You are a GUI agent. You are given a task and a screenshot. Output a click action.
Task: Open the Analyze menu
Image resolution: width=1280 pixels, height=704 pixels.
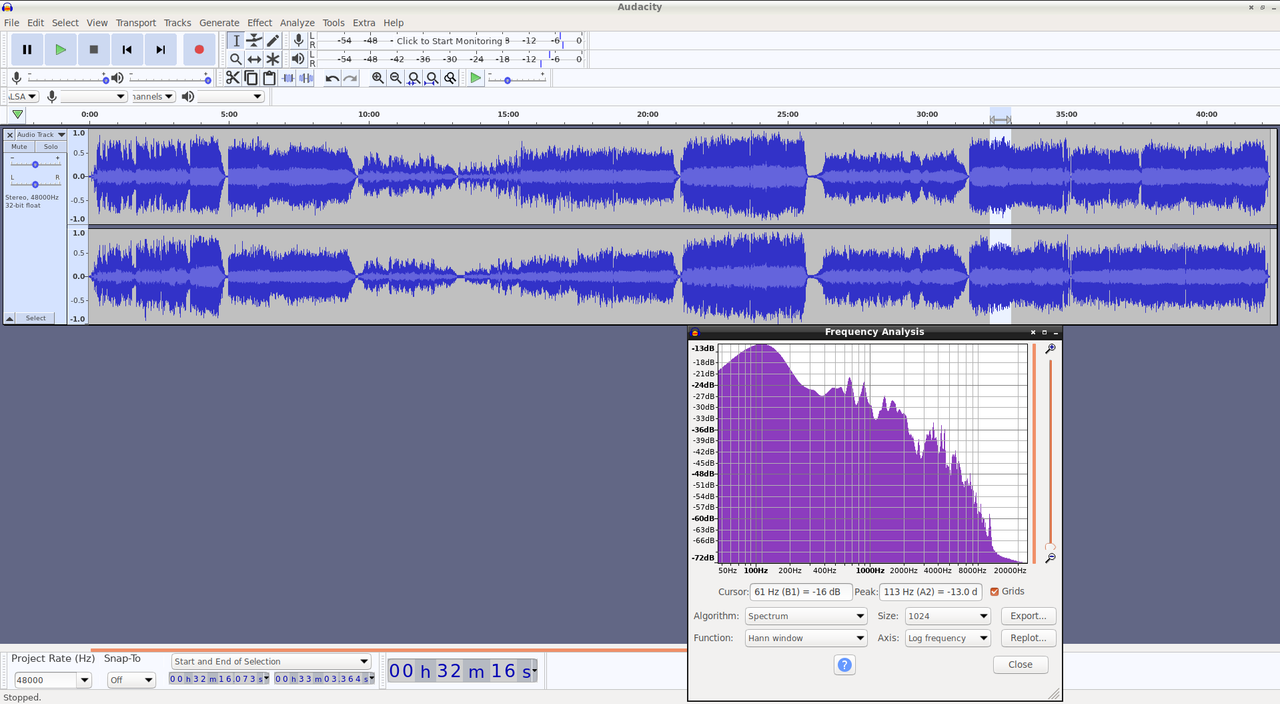[x=297, y=22]
